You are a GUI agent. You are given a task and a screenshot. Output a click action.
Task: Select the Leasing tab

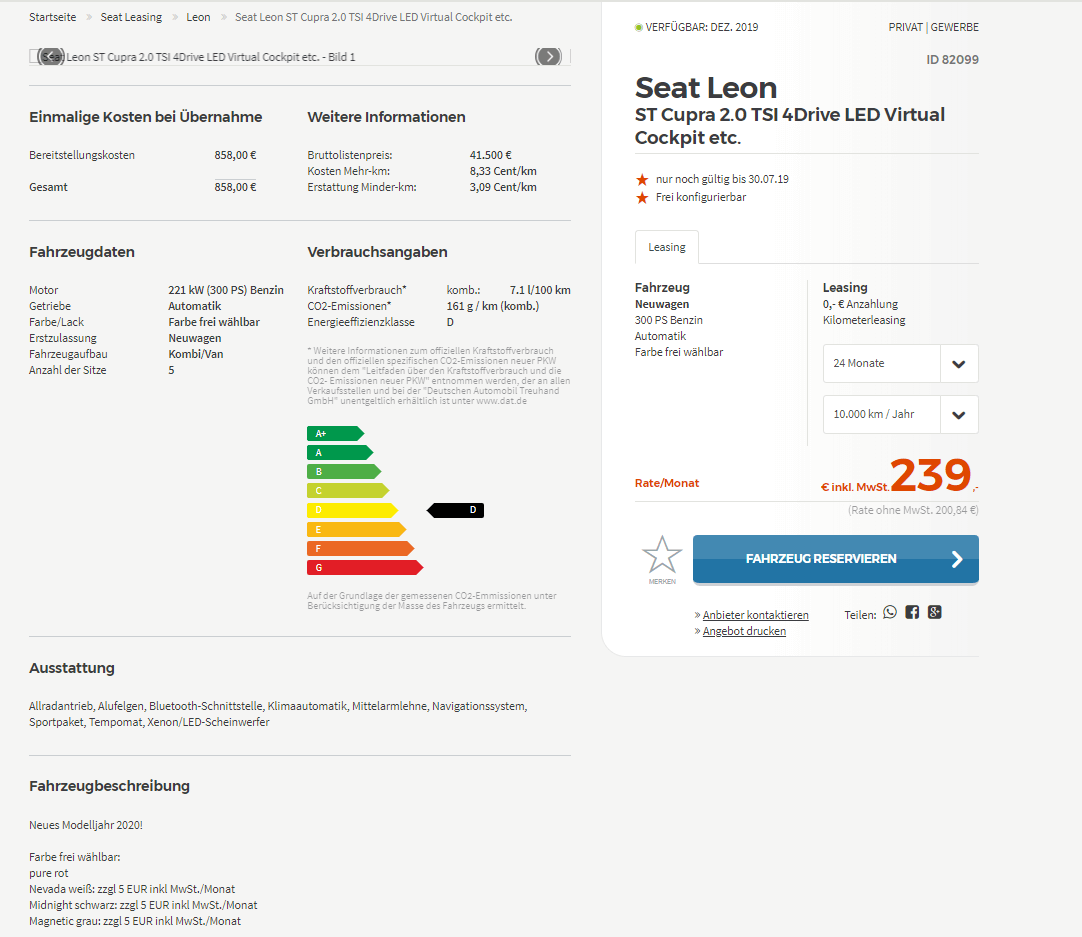point(667,247)
